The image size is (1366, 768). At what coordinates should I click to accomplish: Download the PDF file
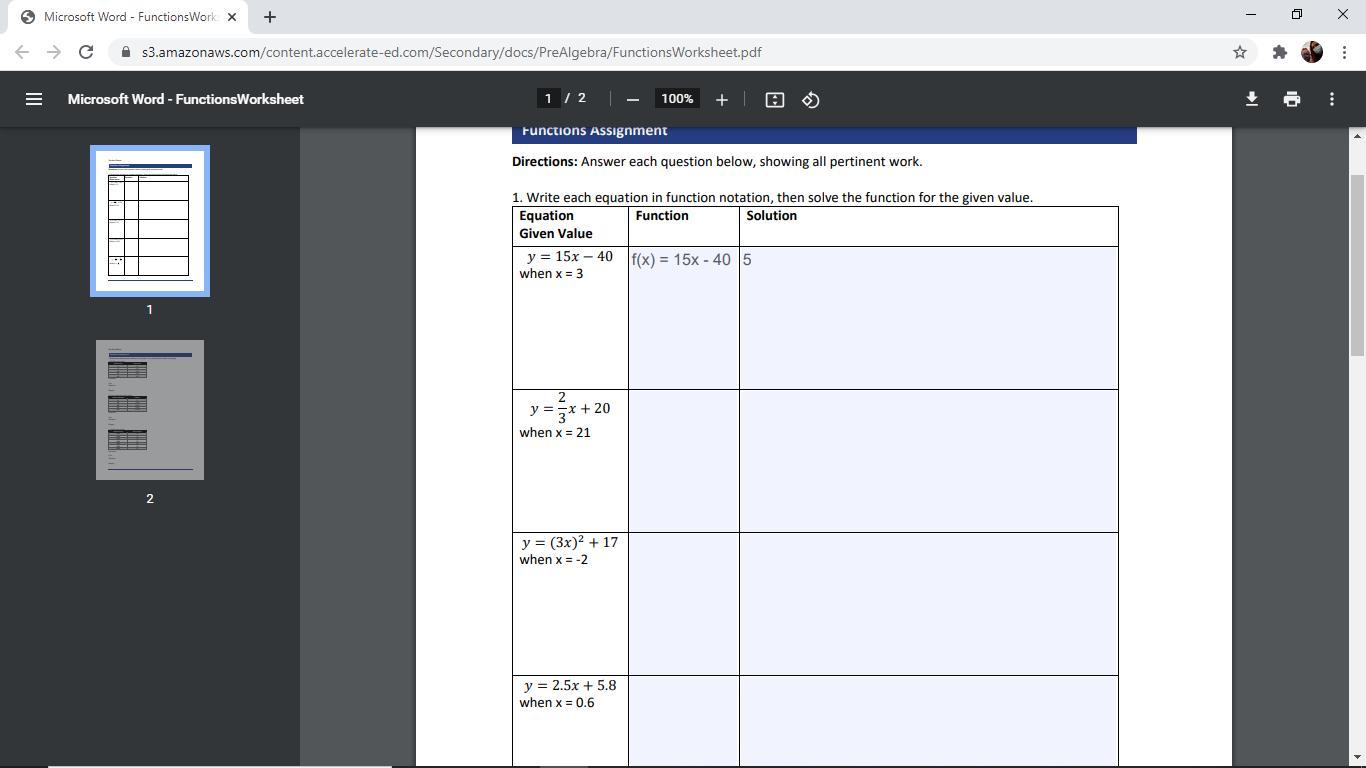click(x=1251, y=99)
